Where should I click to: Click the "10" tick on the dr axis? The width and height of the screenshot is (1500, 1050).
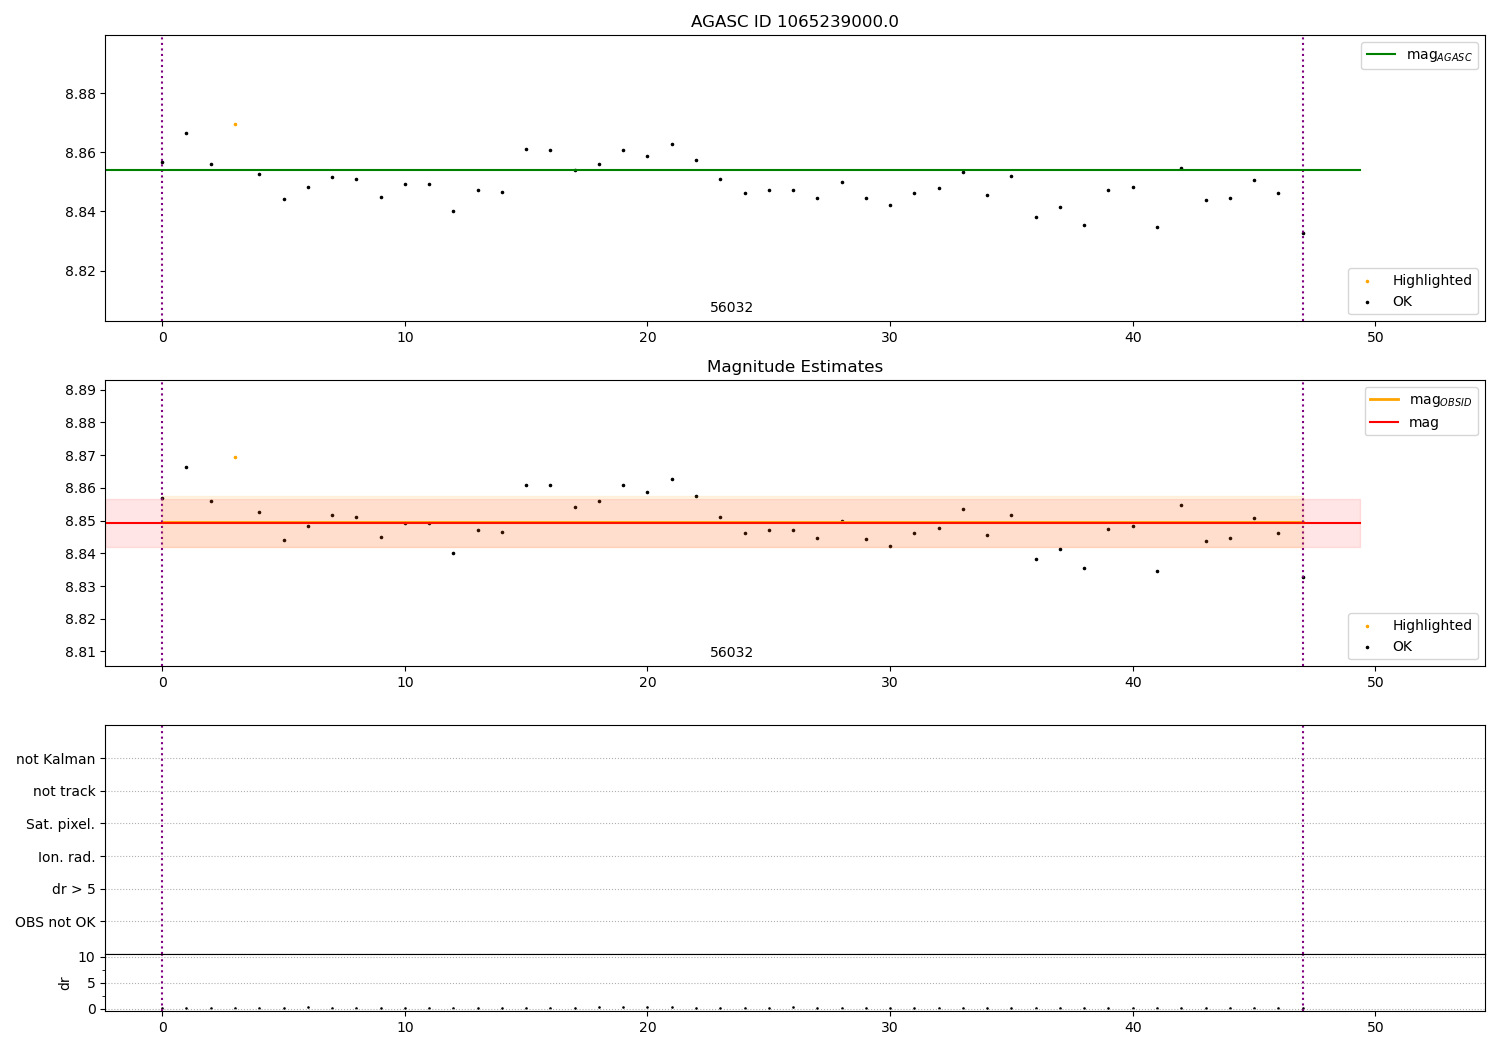[87, 957]
